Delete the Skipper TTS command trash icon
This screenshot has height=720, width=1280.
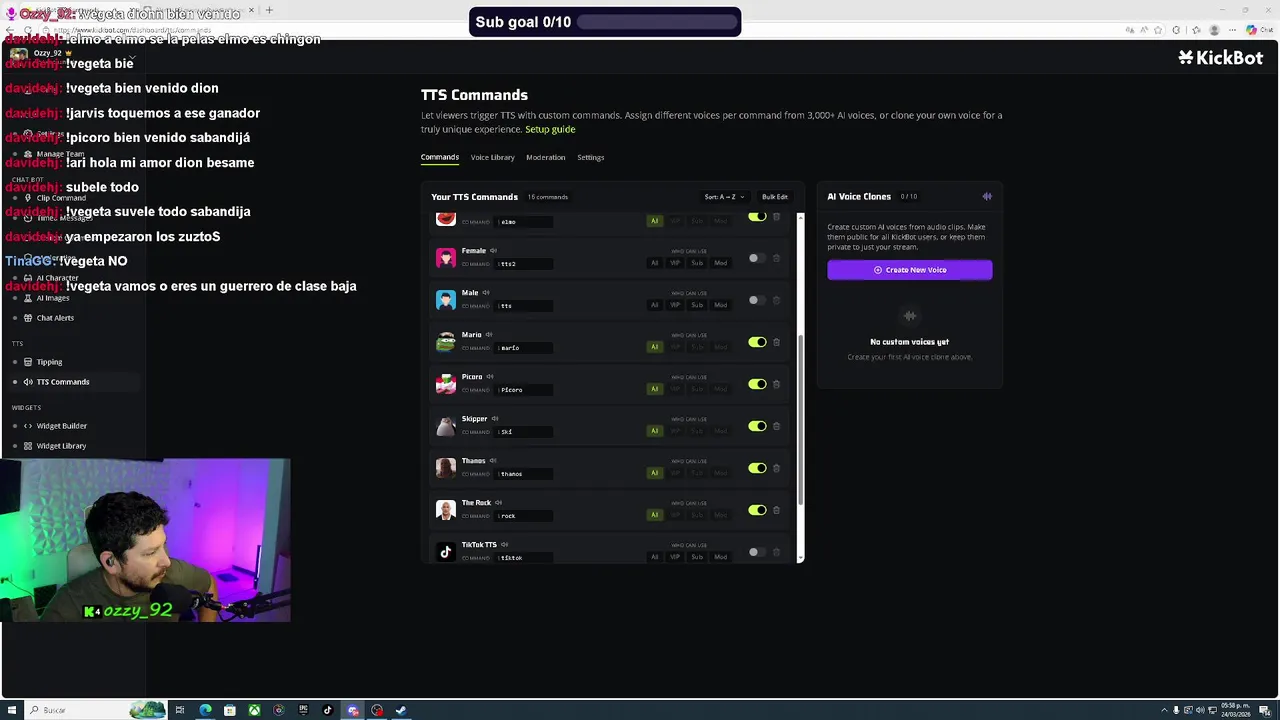point(776,426)
